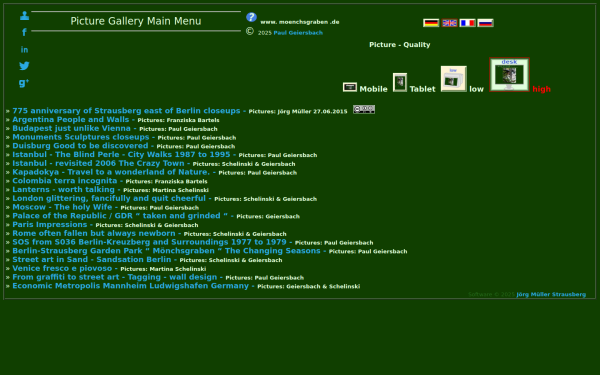Viewport: 600px width, 375px height.
Task: Open Paris Impressions gallery
Action: pyautogui.click(x=50, y=225)
